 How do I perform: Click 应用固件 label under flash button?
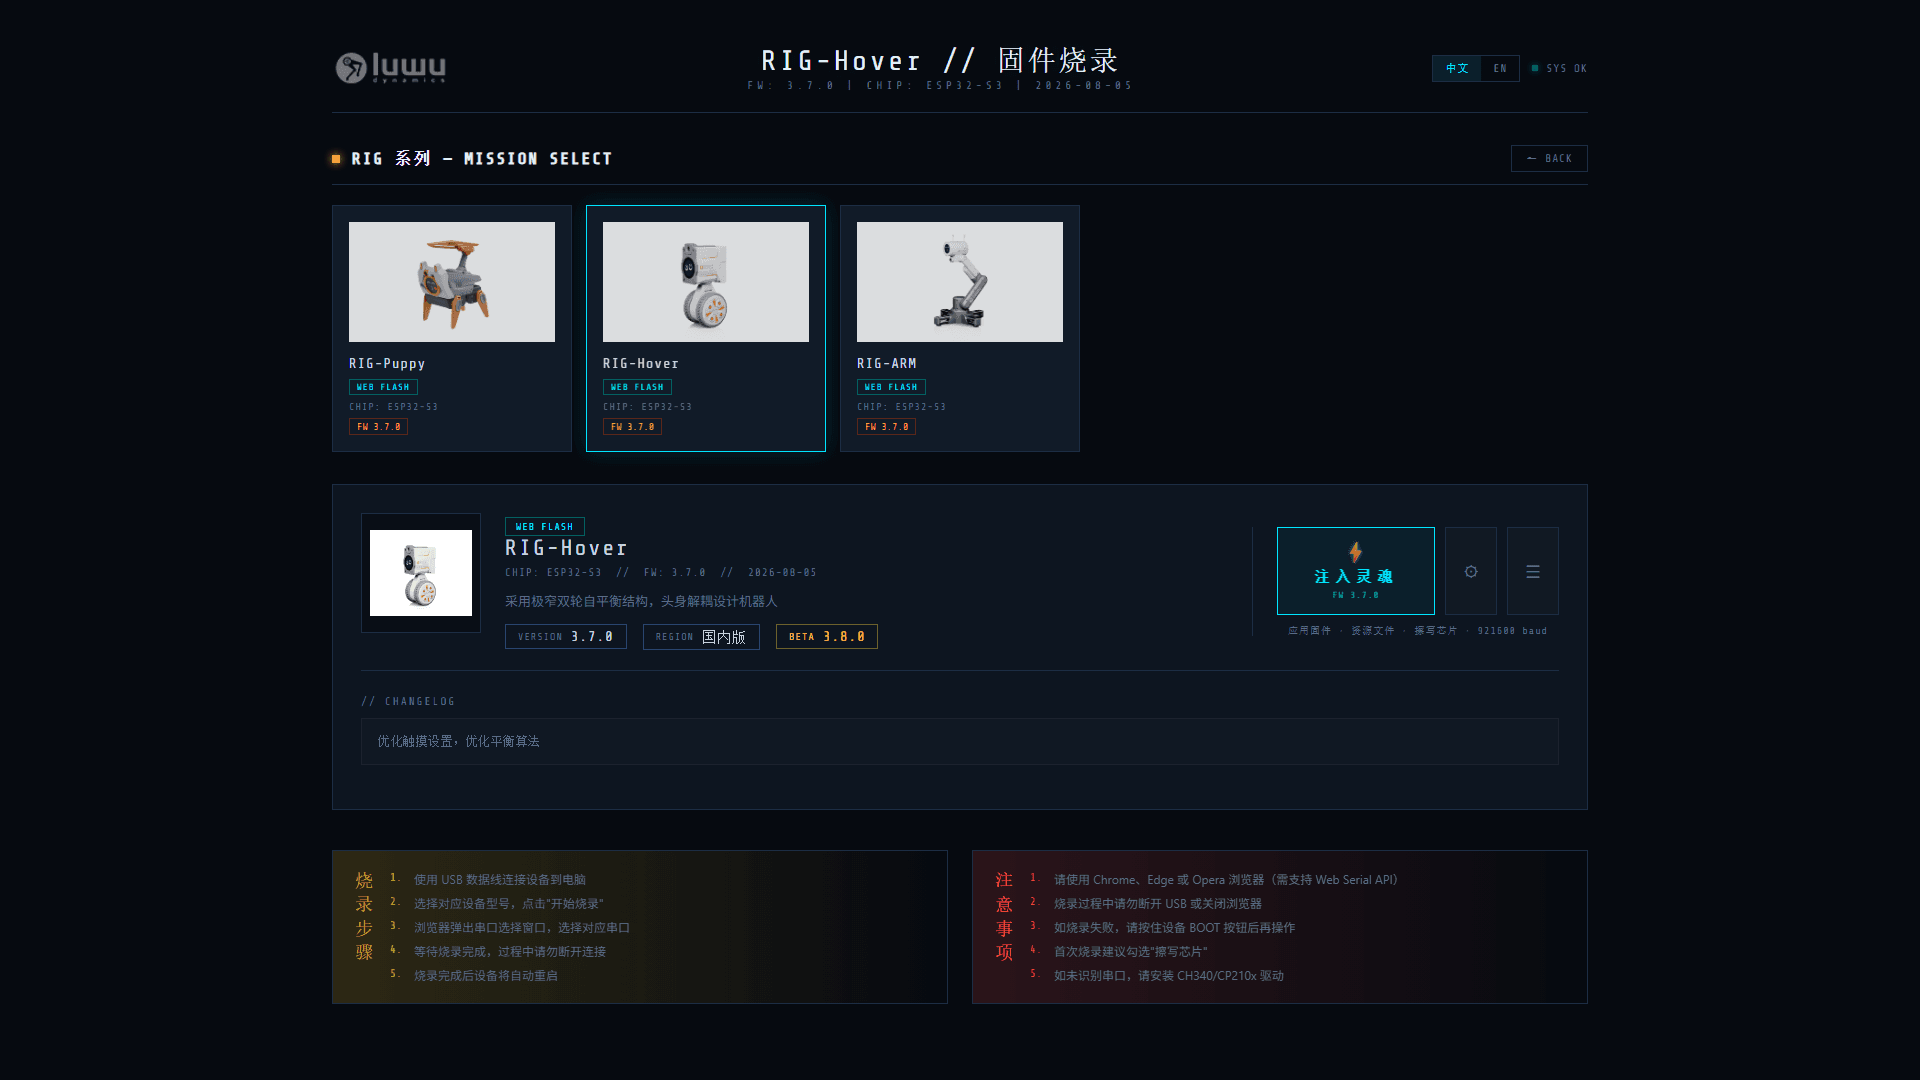click(1309, 631)
